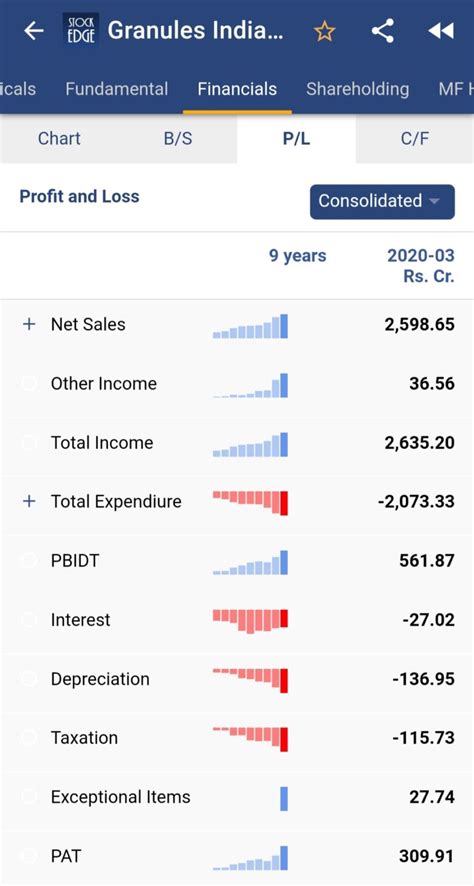Add stock to favorites with star icon

(x=324, y=31)
